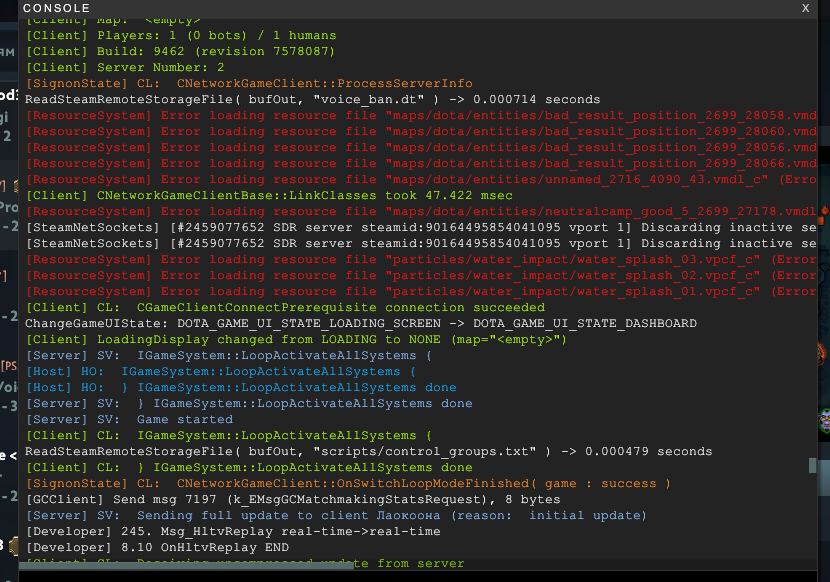The image size is (830, 582).
Task: Select the bad_result_position_2699_28066 error line
Action: [421, 164]
